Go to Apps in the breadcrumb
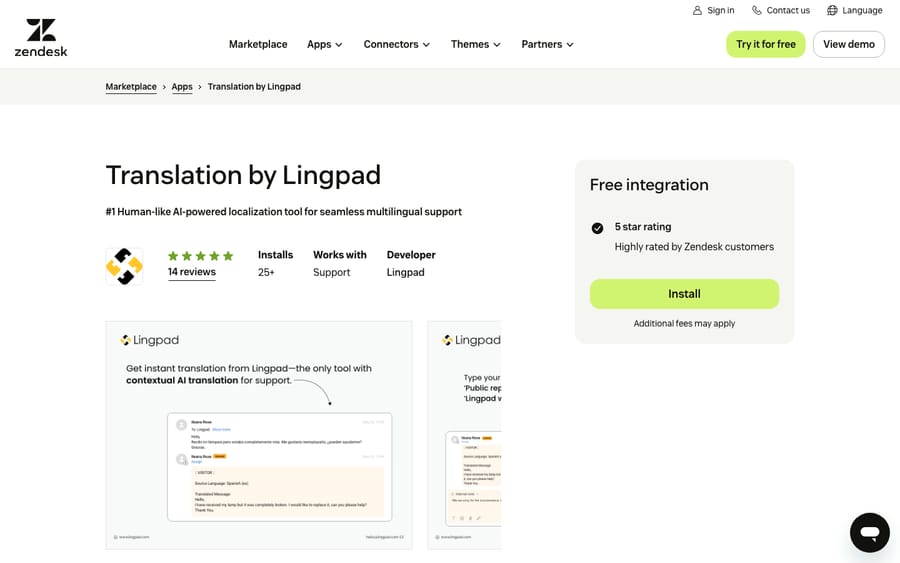Screen dimensions: 900x563 (x=182, y=87)
